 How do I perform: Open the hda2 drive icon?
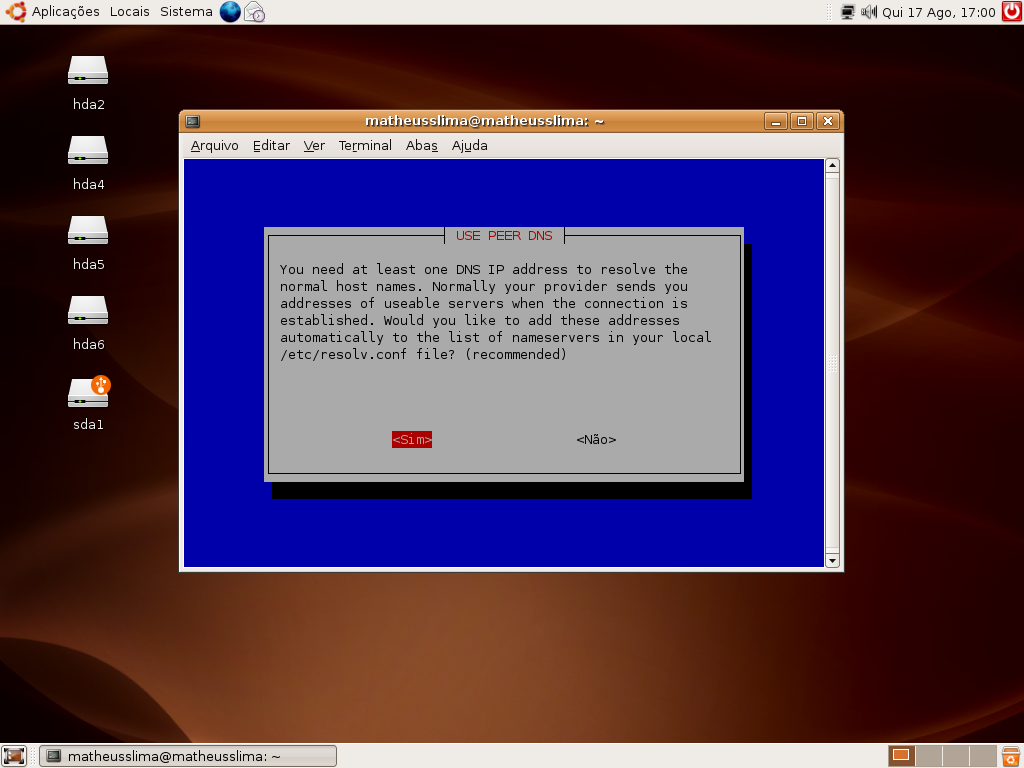88,71
